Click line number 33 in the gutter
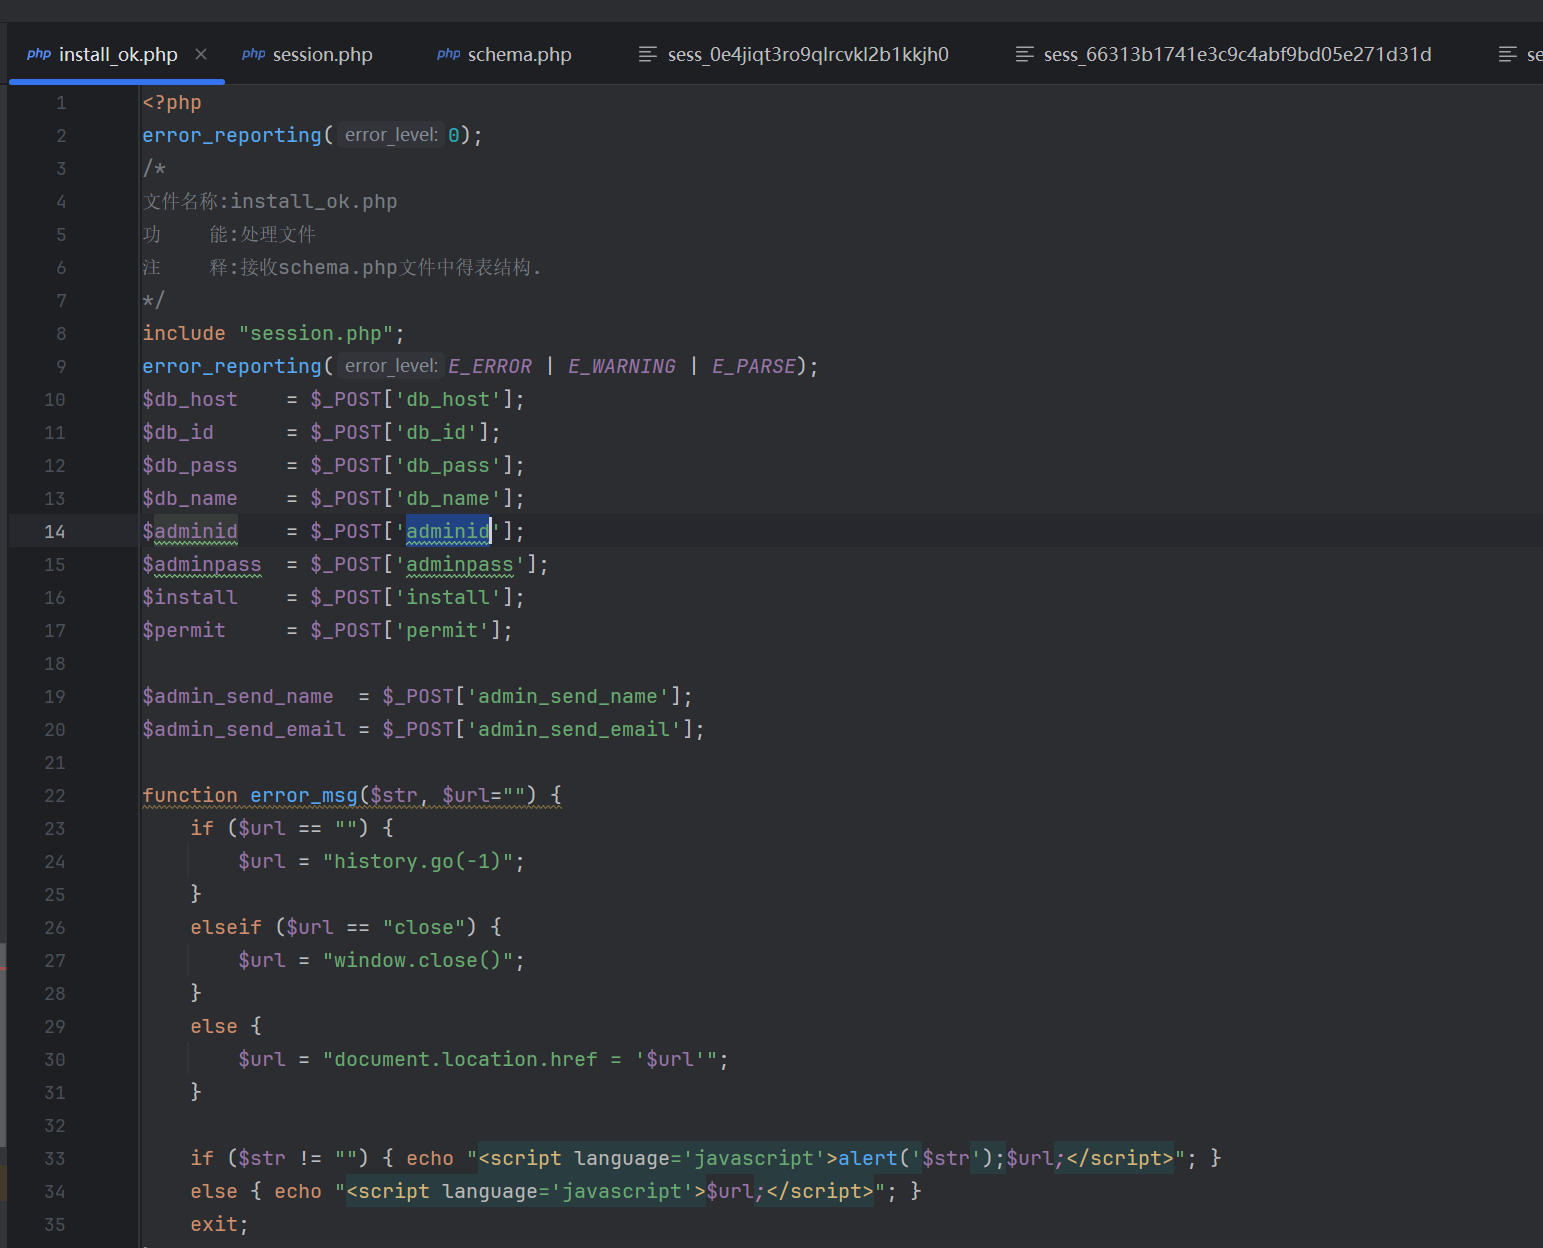 (x=54, y=1158)
